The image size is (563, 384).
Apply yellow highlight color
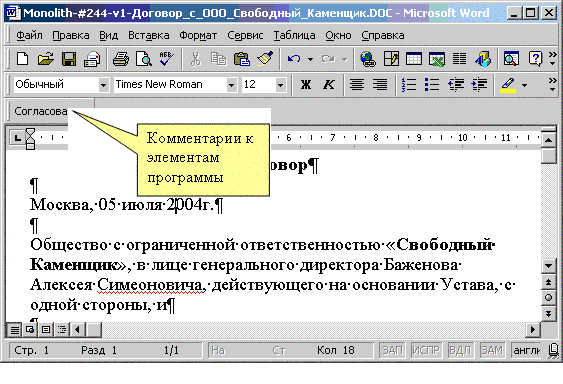tap(508, 85)
